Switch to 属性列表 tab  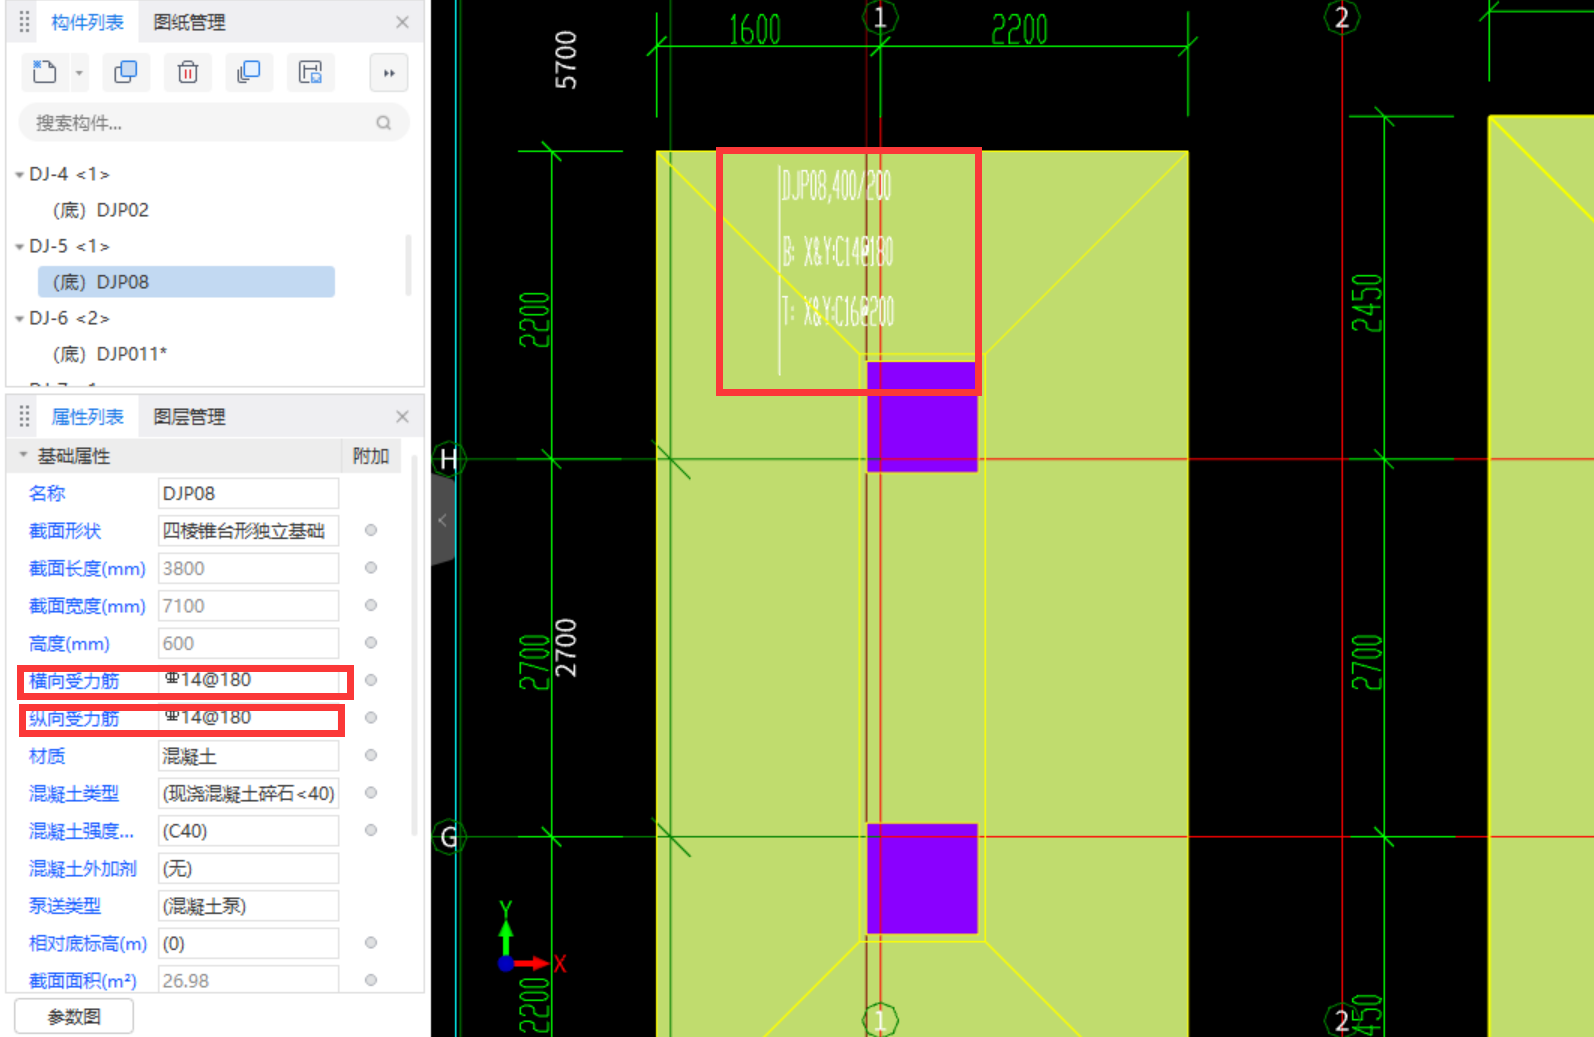88,417
